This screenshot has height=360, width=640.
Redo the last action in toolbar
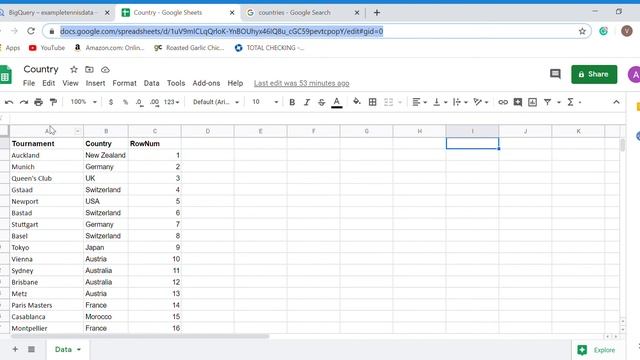24,102
